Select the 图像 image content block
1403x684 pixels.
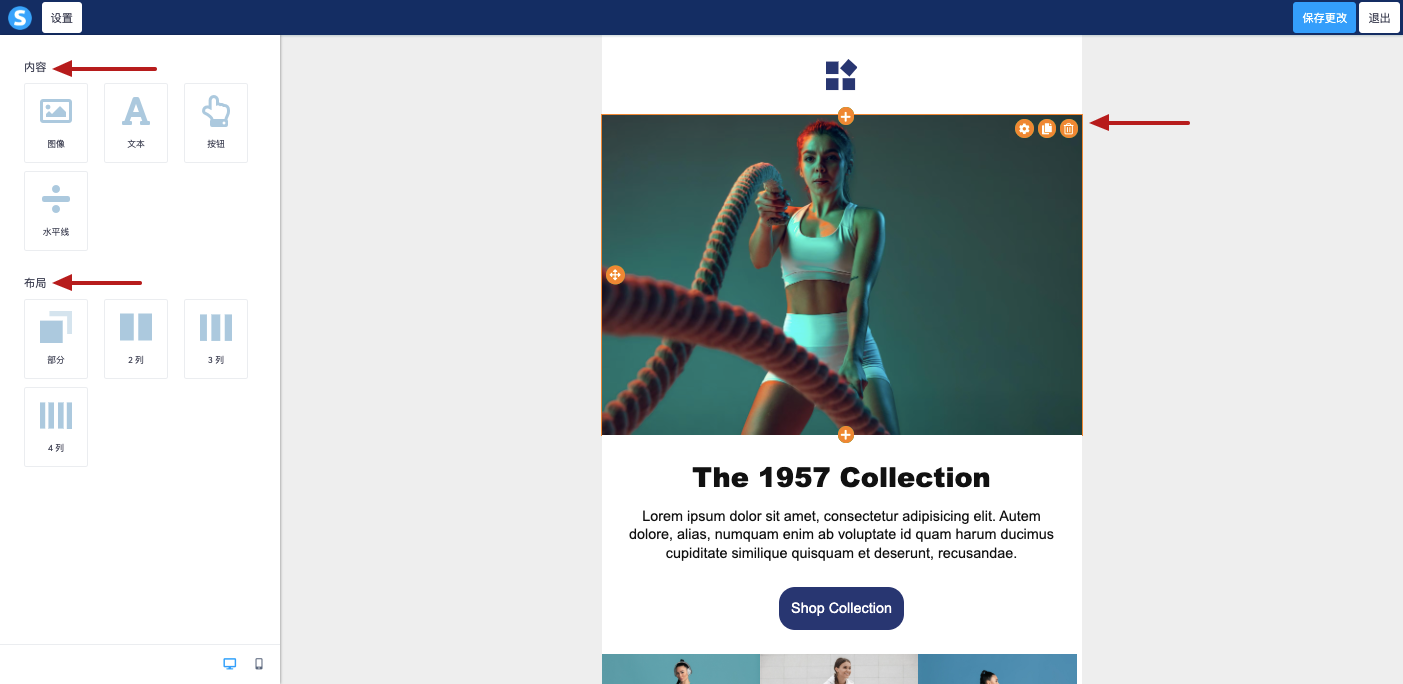56,123
